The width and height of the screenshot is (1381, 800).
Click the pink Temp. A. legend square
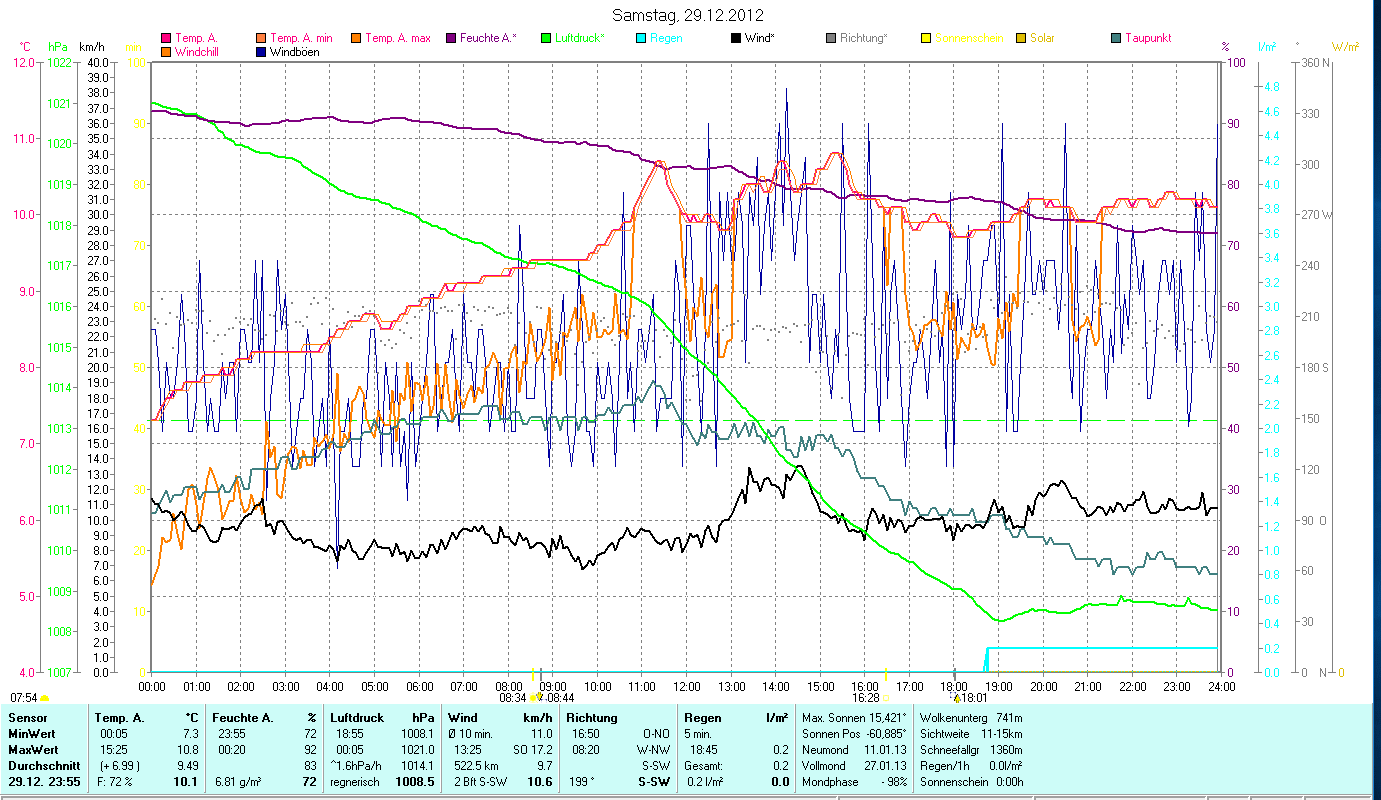(166, 38)
